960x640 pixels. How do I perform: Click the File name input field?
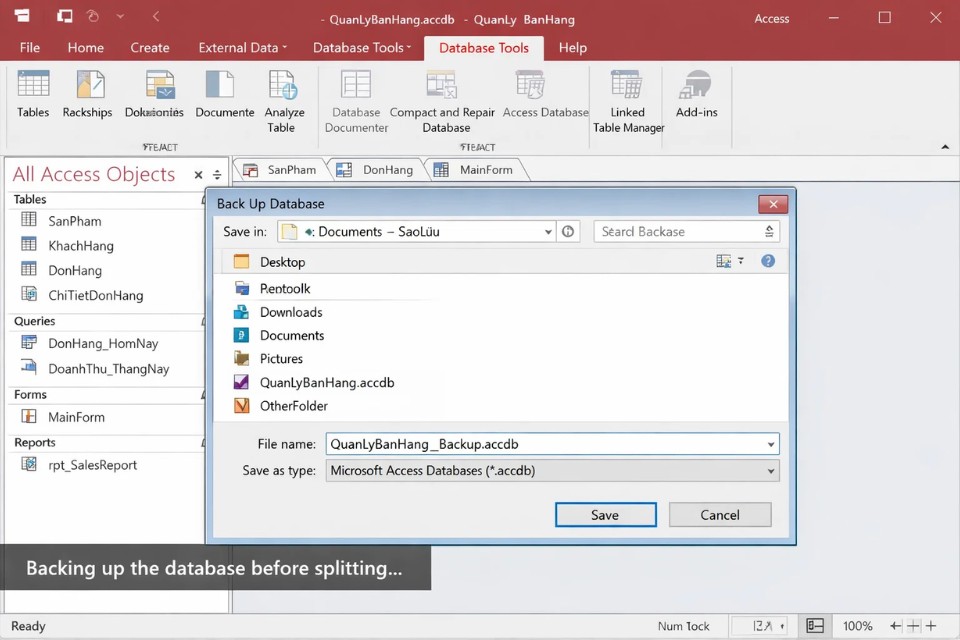click(540, 445)
